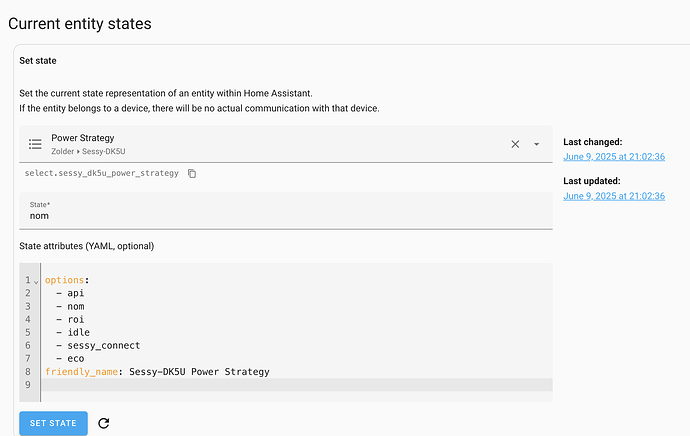Copy the entity ID to clipboard
The image size is (690, 436).
click(x=193, y=174)
